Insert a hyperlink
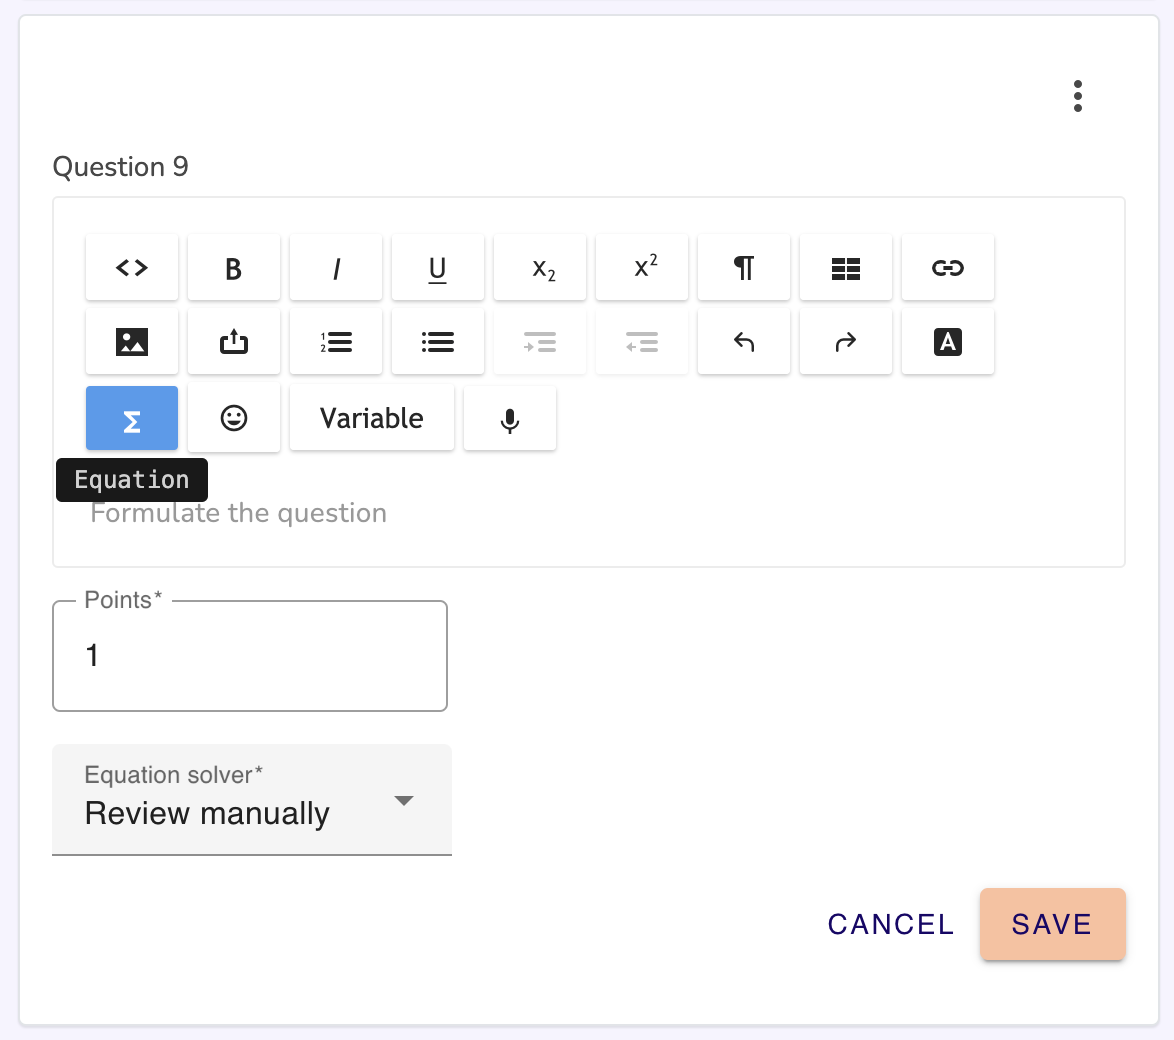1174x1040 pixels. 948,267
